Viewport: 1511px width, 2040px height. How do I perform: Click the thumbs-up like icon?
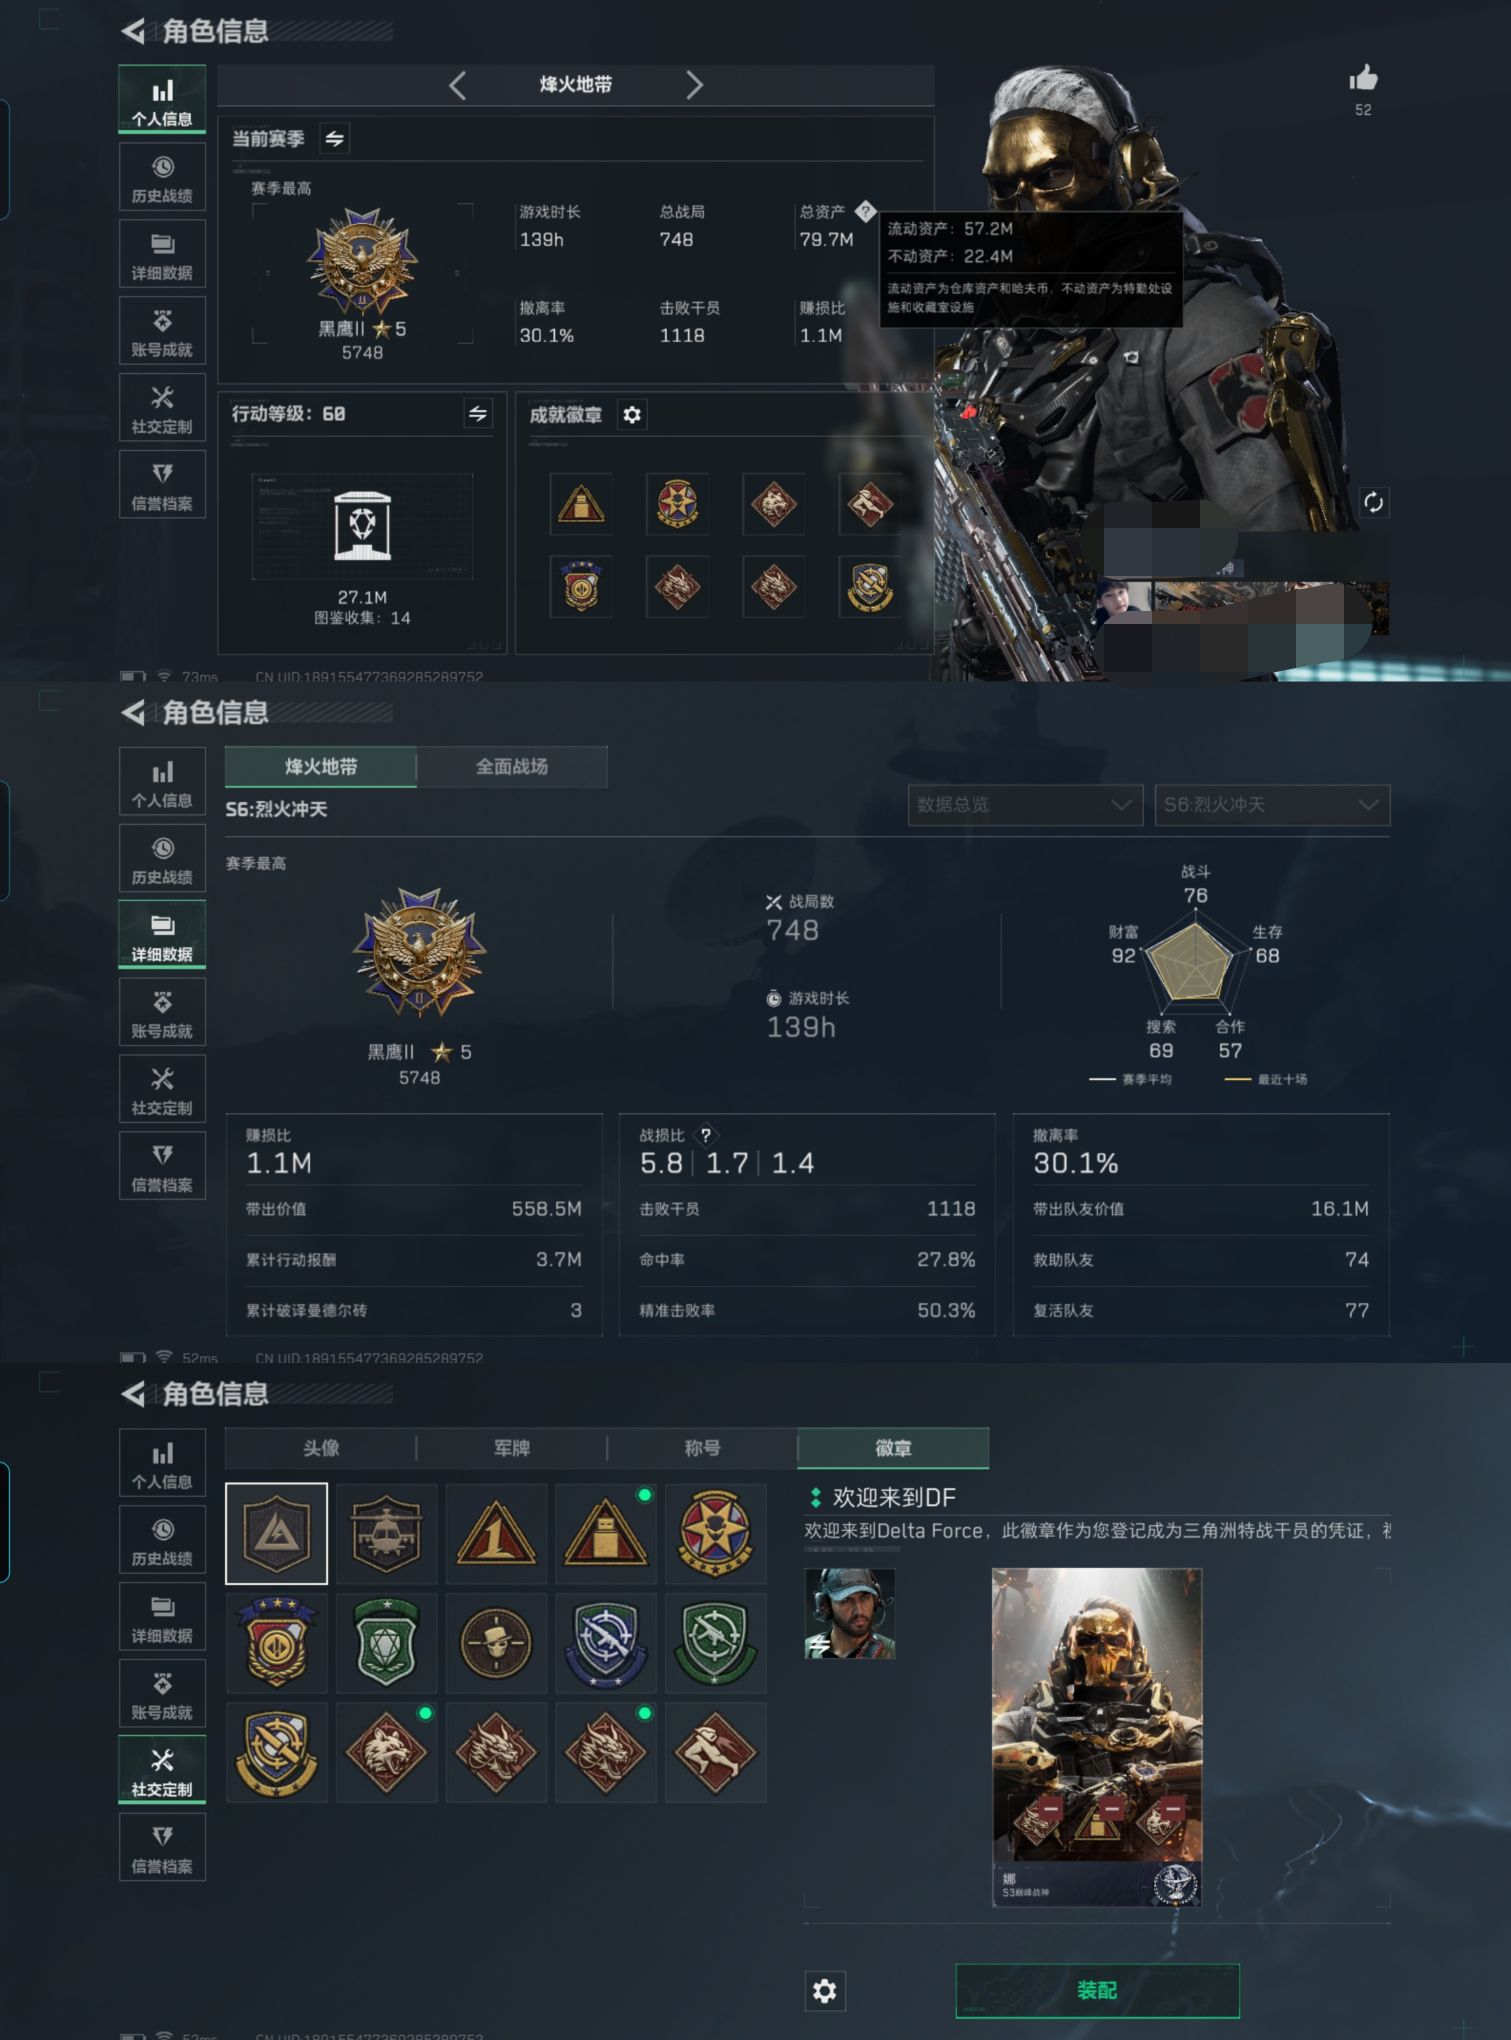point(1363,78)
